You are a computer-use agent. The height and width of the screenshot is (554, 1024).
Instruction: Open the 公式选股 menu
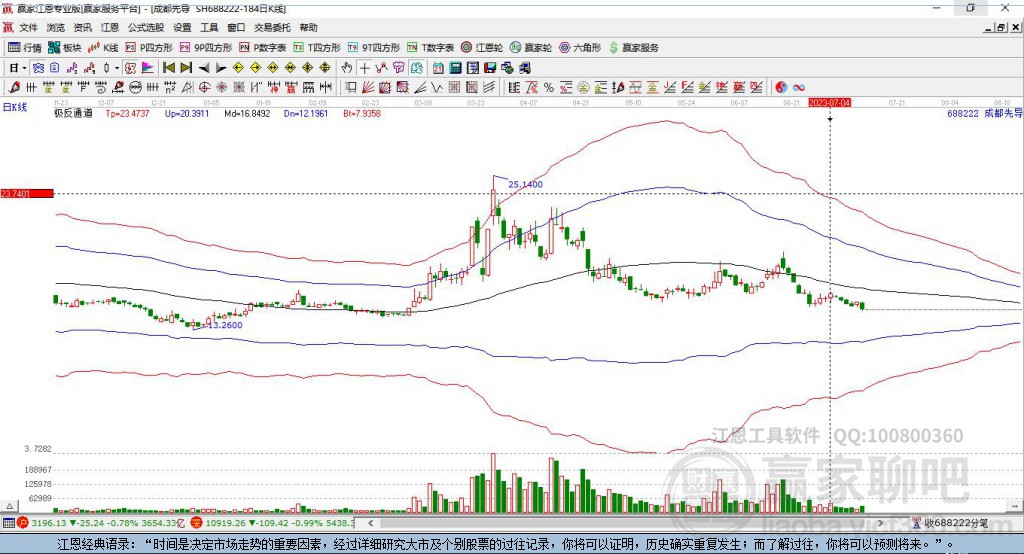[x=146, y=27]
